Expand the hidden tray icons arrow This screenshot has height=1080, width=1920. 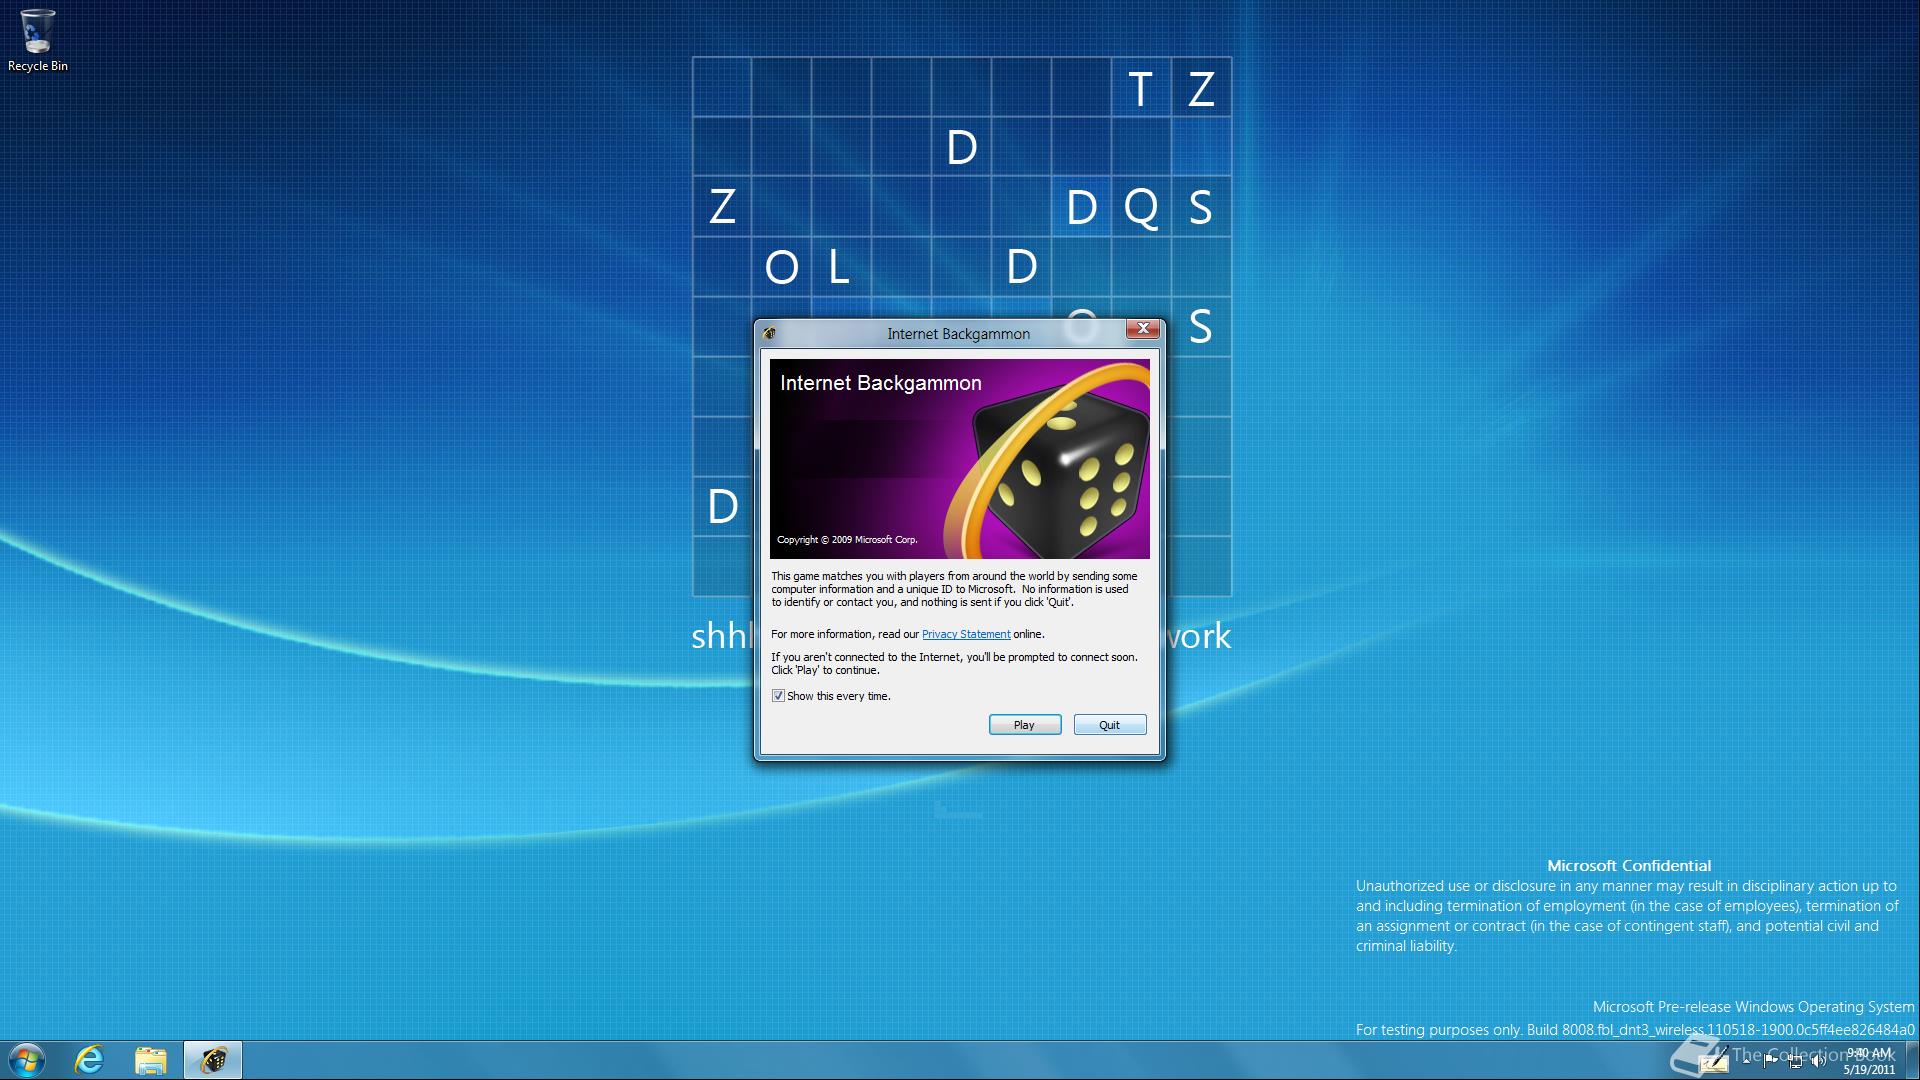tap(1746, 1061)
